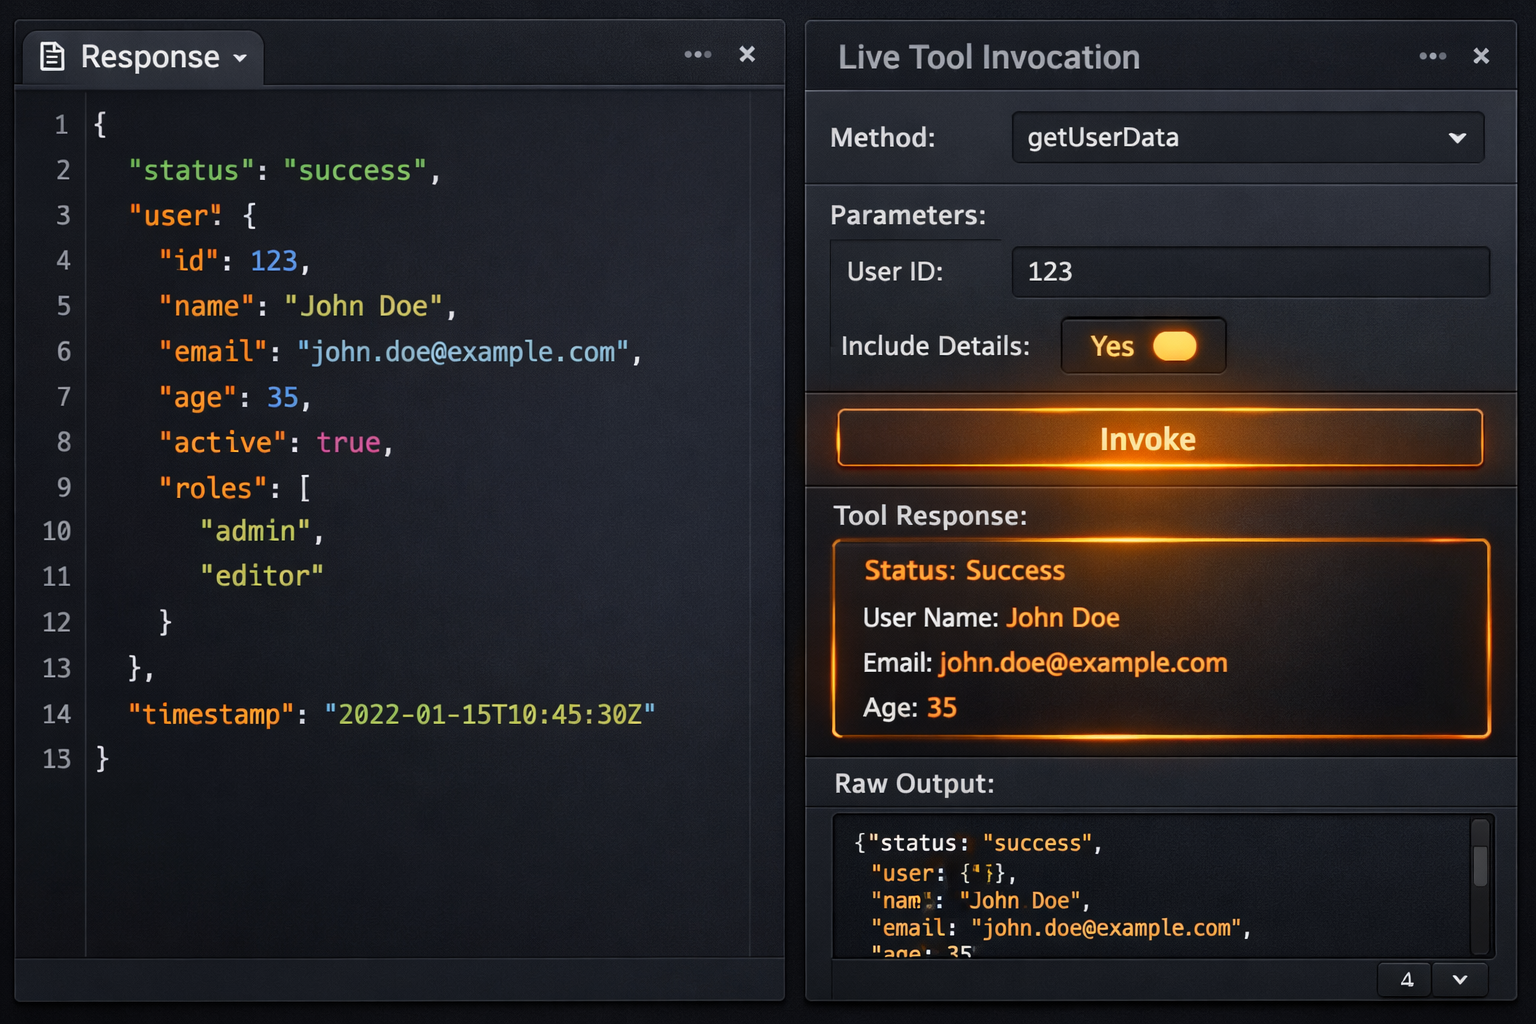Click the "admin" array entry

coord(262,531)
